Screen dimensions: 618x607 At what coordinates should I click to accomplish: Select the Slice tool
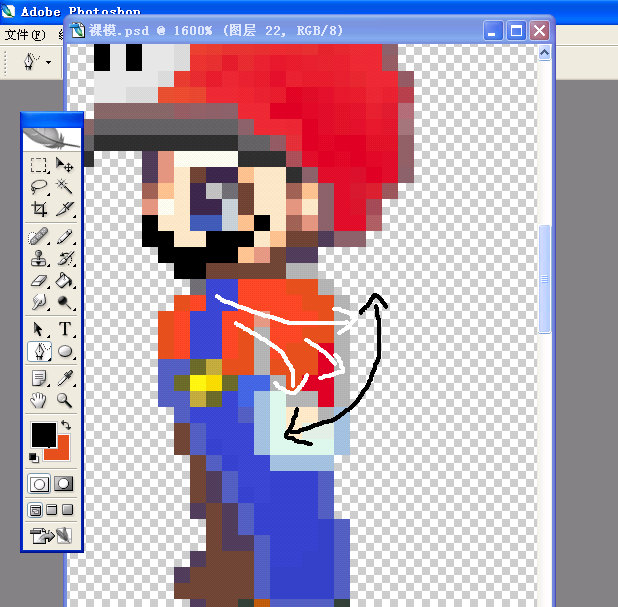pyautogui.click(x=65, y=209)
